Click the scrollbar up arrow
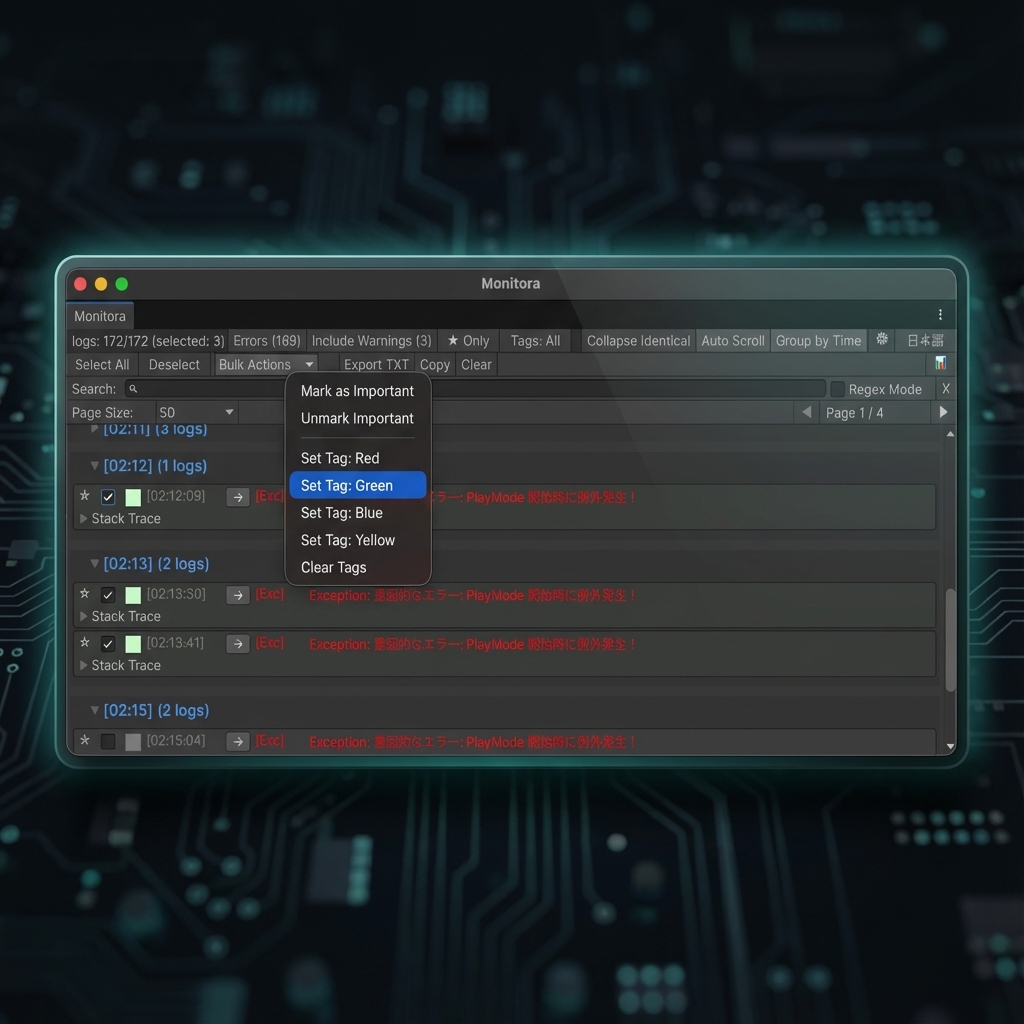The height and width of the screenshot is (1024, 1024). [950, 434]
